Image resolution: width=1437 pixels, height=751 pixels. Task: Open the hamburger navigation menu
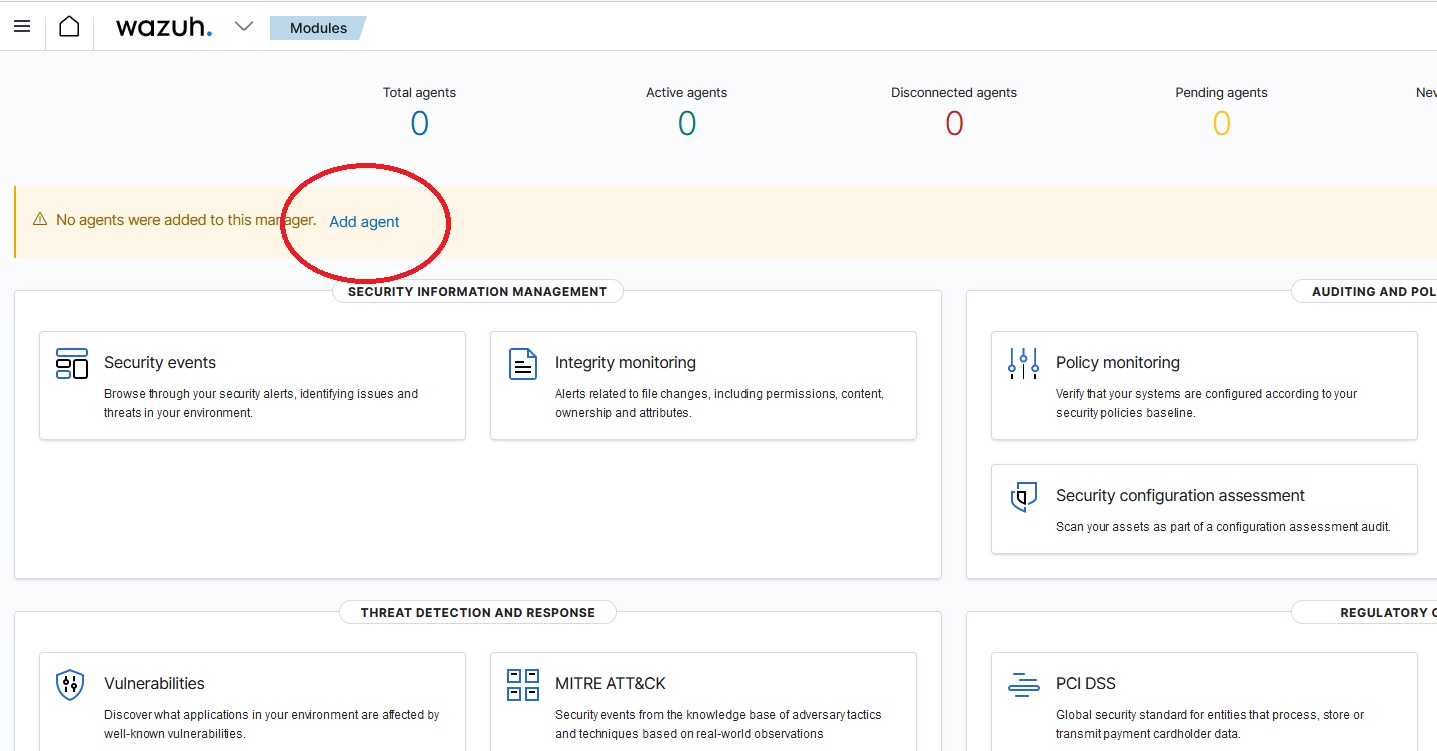(21, 27)
